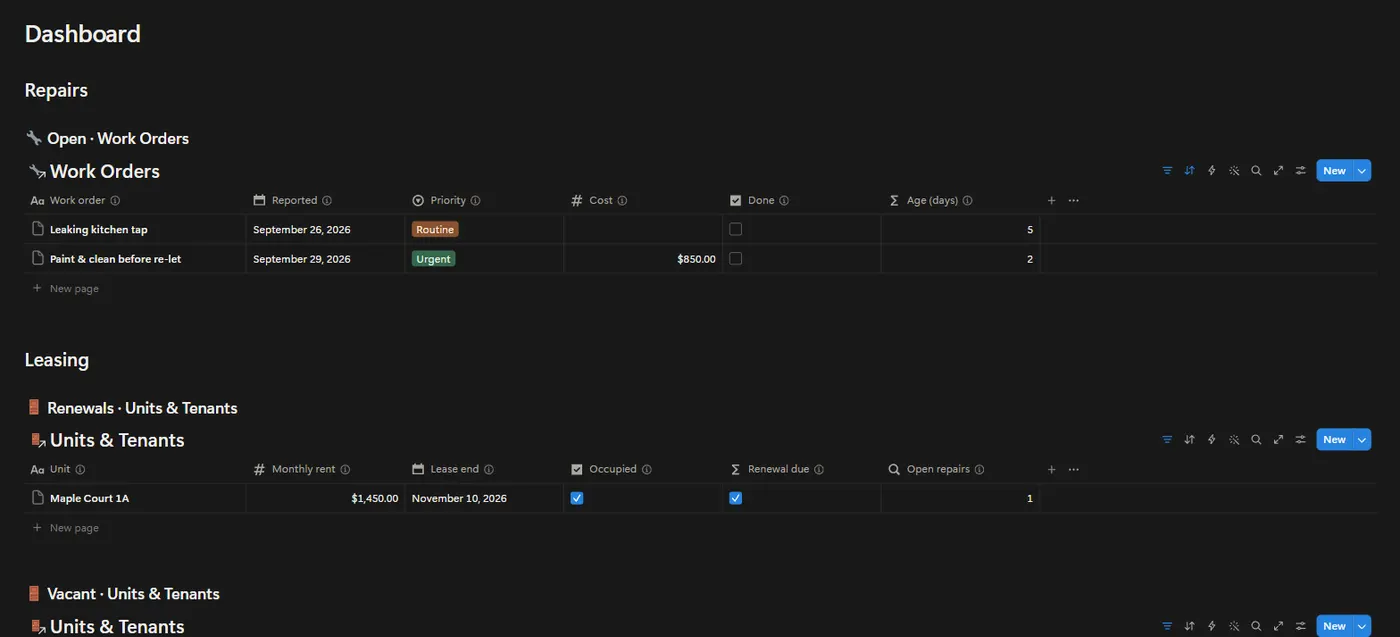
Task: Add New page under Work Orders rows
Action: tap(65, 289)
